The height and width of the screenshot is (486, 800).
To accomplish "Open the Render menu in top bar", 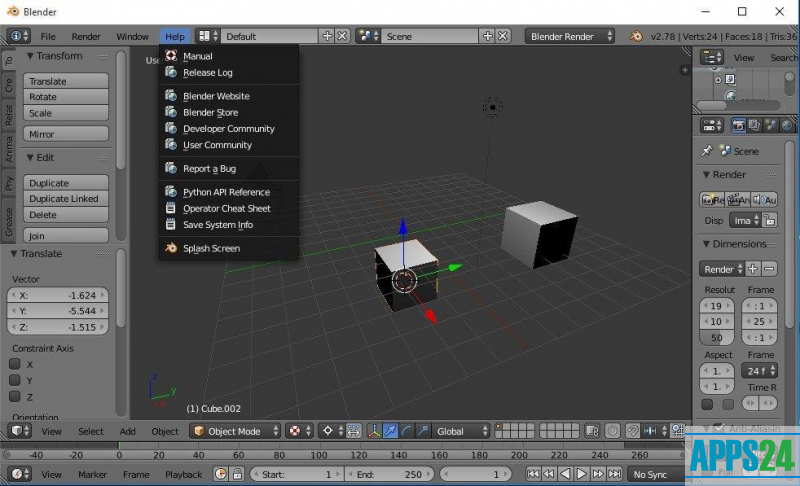I will (x=86, y=36).
